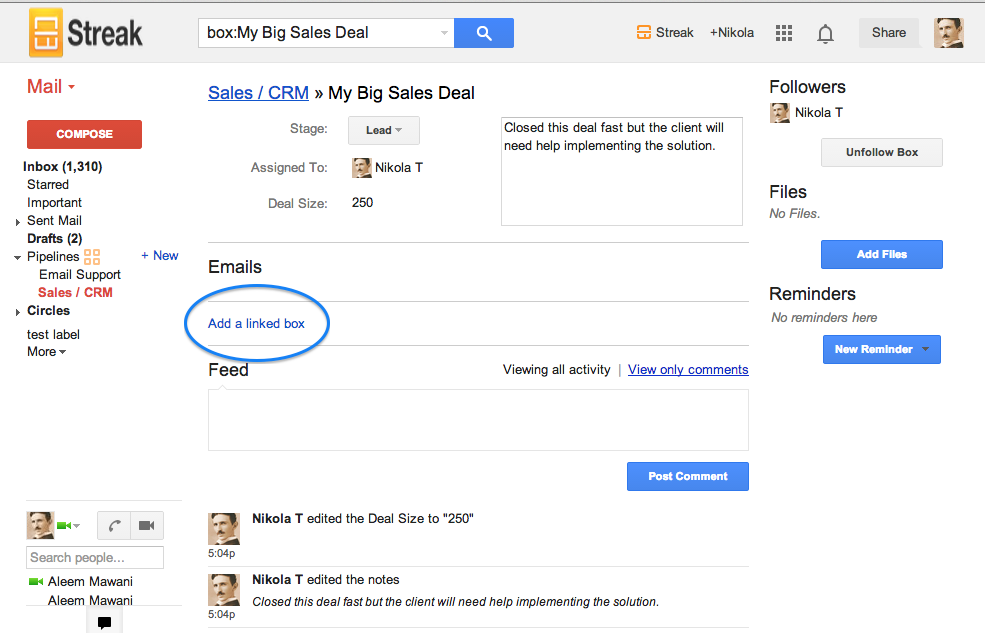Click the COMPOSE button
This screenshot has width=985, height=633.
coord(84,134)
